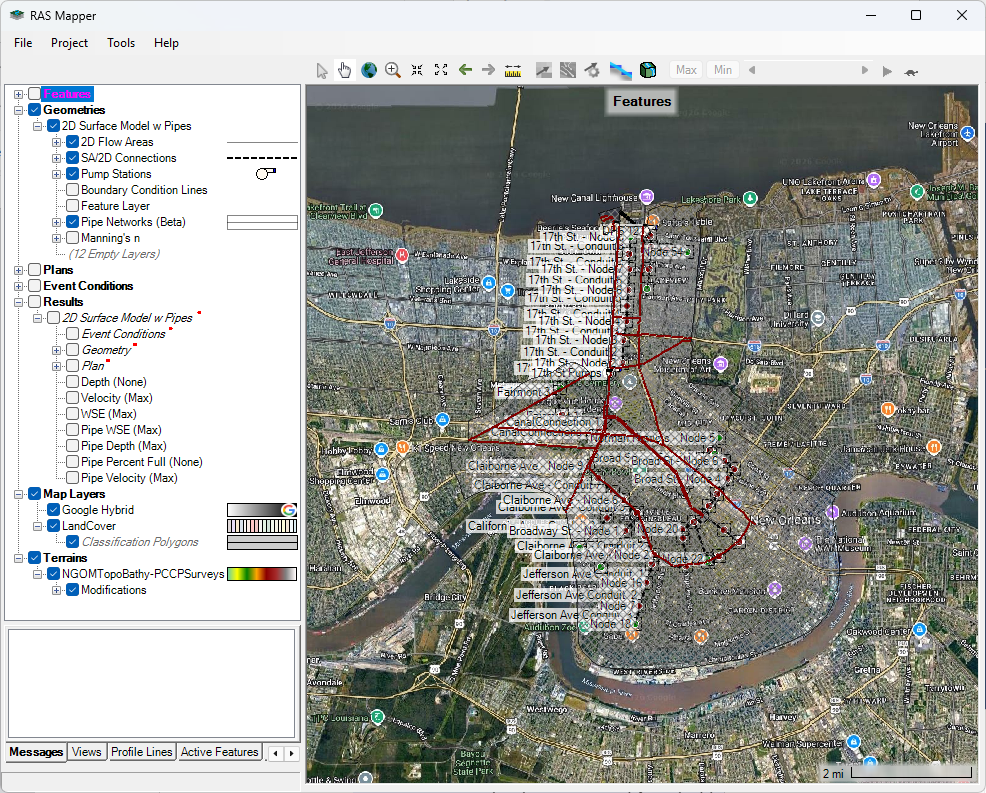This screenshot has width=986, height=793.
Task: Play the animation with the play arrow
Action: (x=887, y=72)
